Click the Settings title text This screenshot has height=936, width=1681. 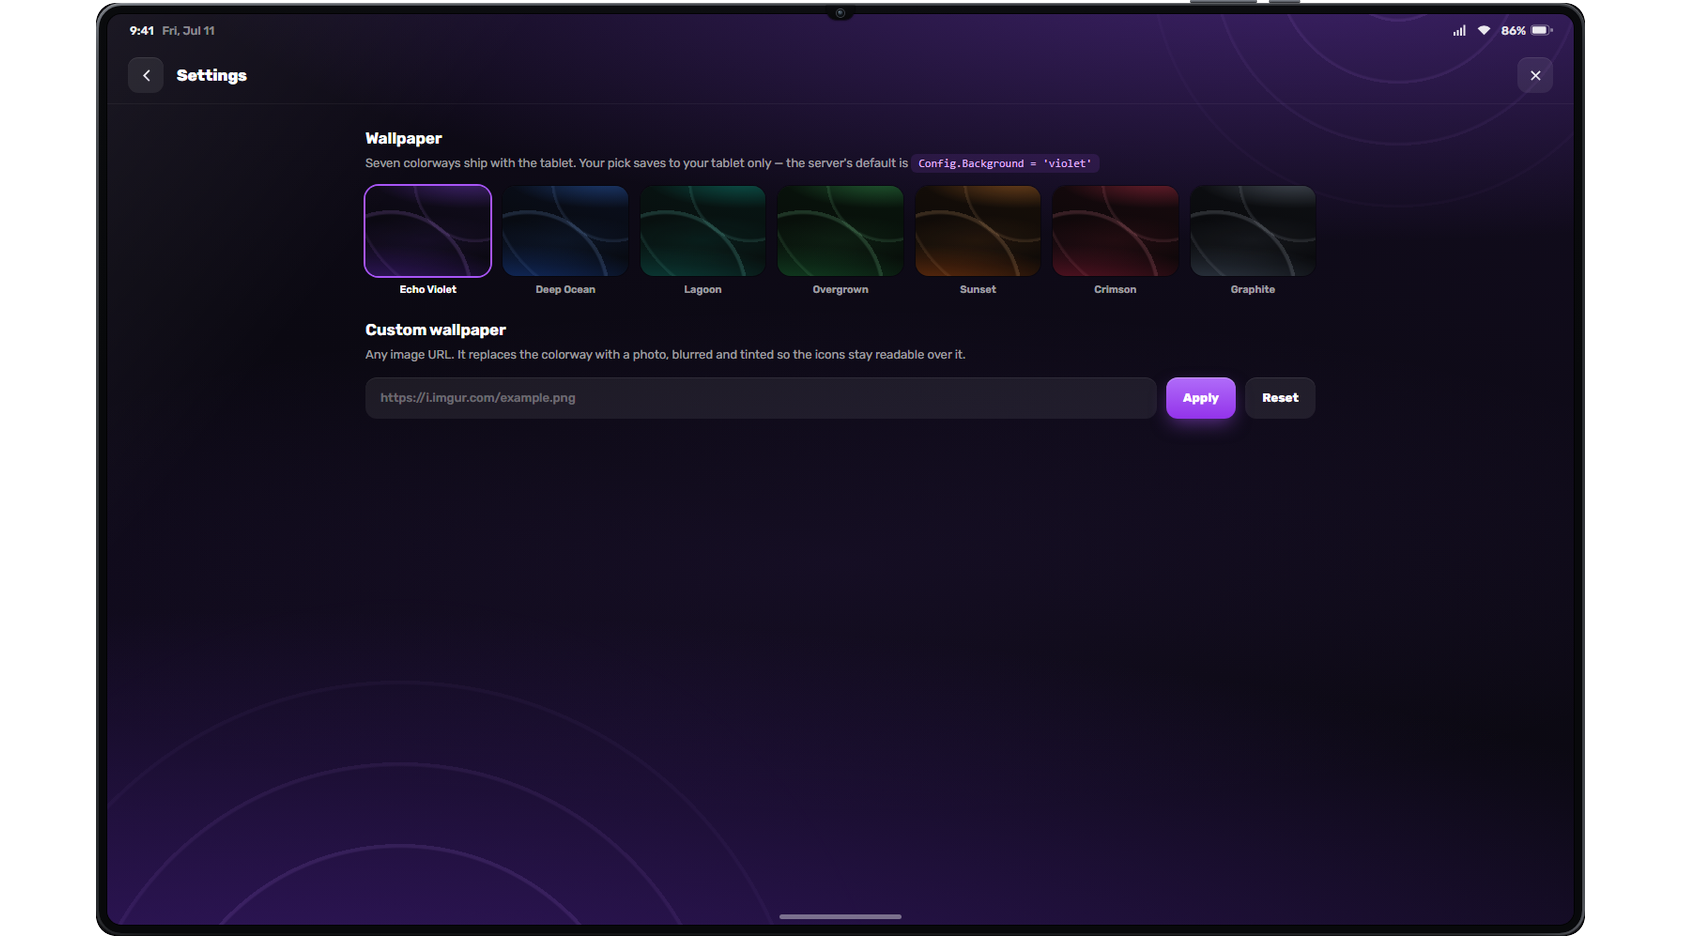pos(211,75)
